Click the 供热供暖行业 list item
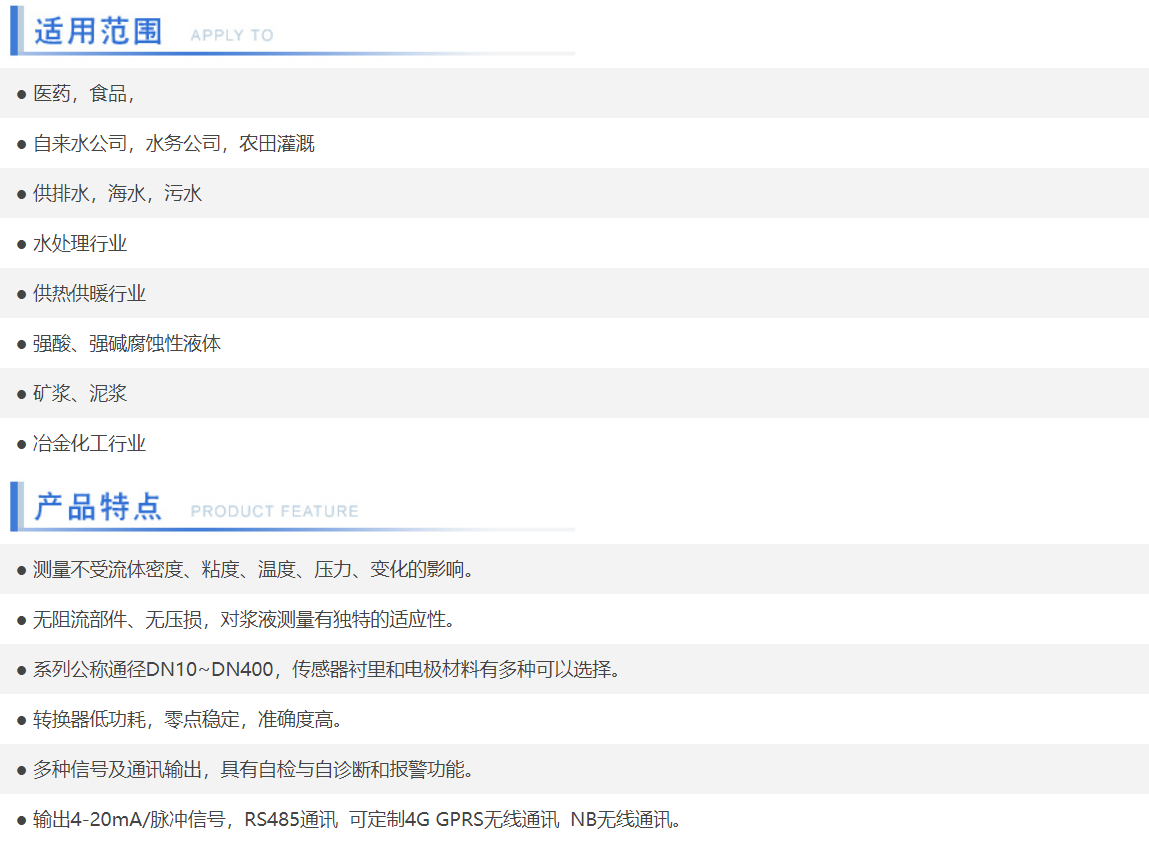The image size is (1149, 850). click(x=89, y=294)
